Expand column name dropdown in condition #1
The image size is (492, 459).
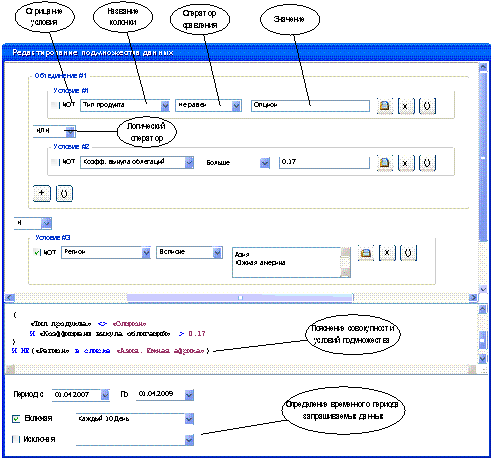(x=165, y=106)
